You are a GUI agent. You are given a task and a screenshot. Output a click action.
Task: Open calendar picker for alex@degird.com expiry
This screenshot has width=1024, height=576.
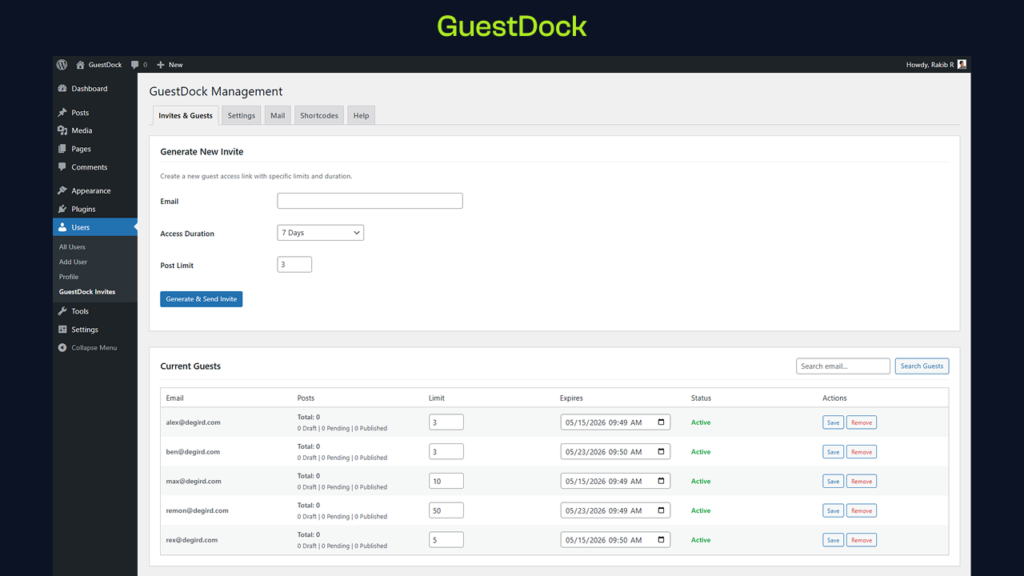[x=661, y=422]
